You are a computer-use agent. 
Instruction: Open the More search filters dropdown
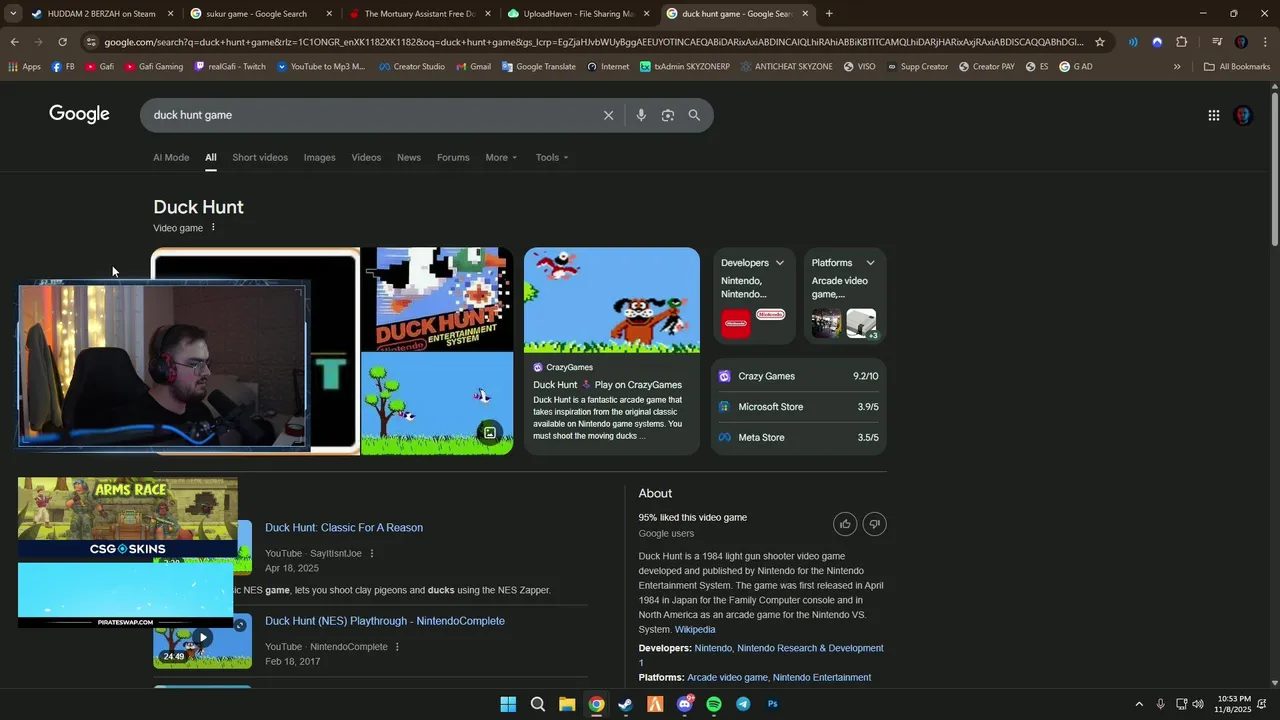pyautogui.click(x=501, y=157)
